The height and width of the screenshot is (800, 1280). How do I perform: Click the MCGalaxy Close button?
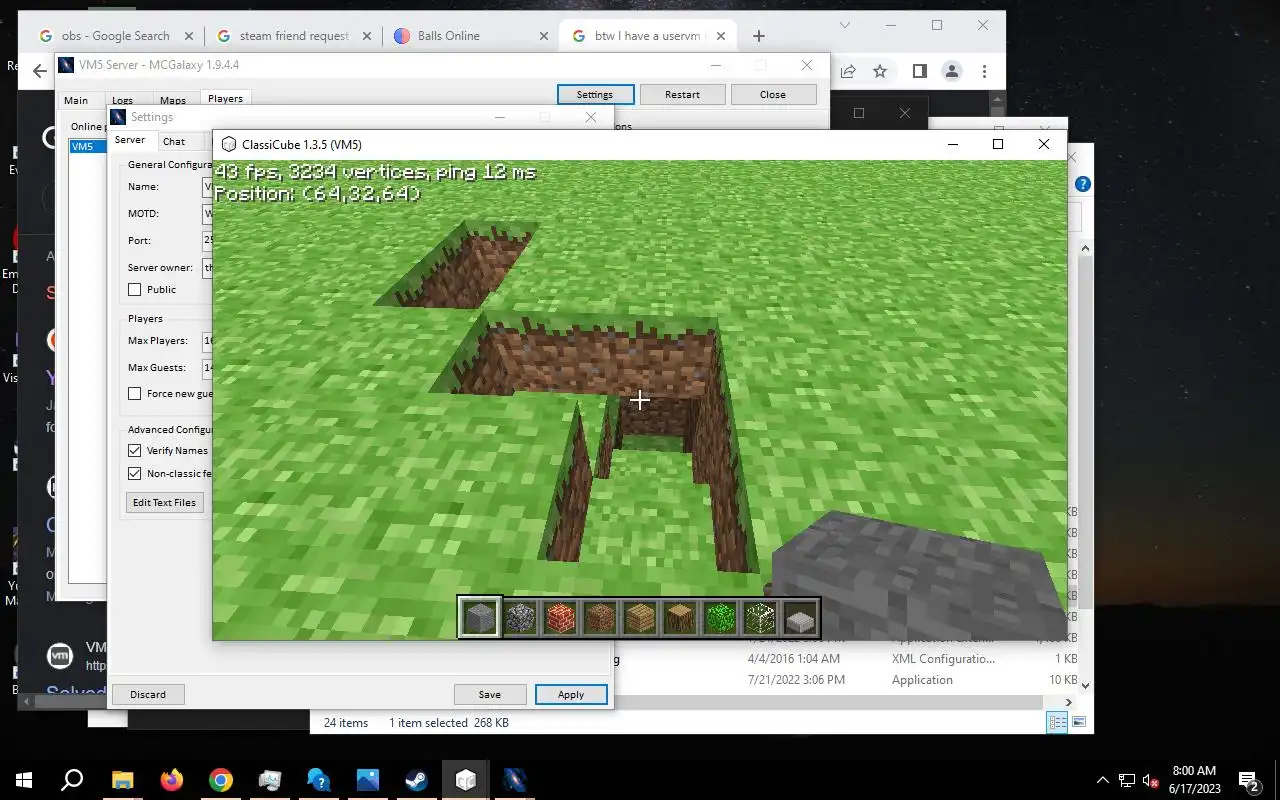point(773,94)
